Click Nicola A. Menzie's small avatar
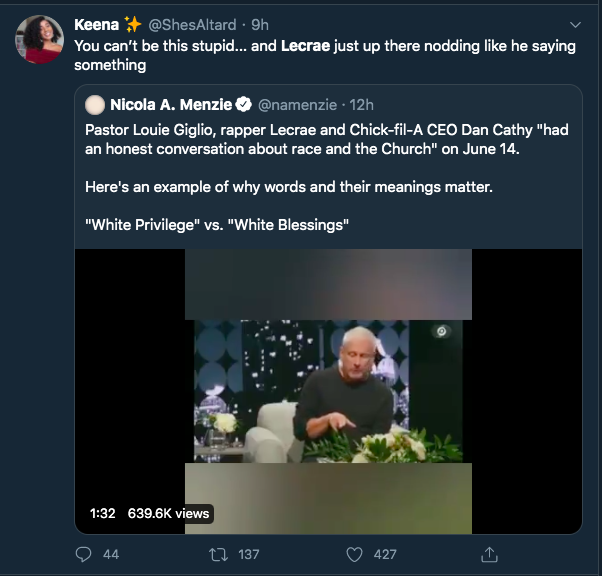602x576 pixels. pos(96,105)
